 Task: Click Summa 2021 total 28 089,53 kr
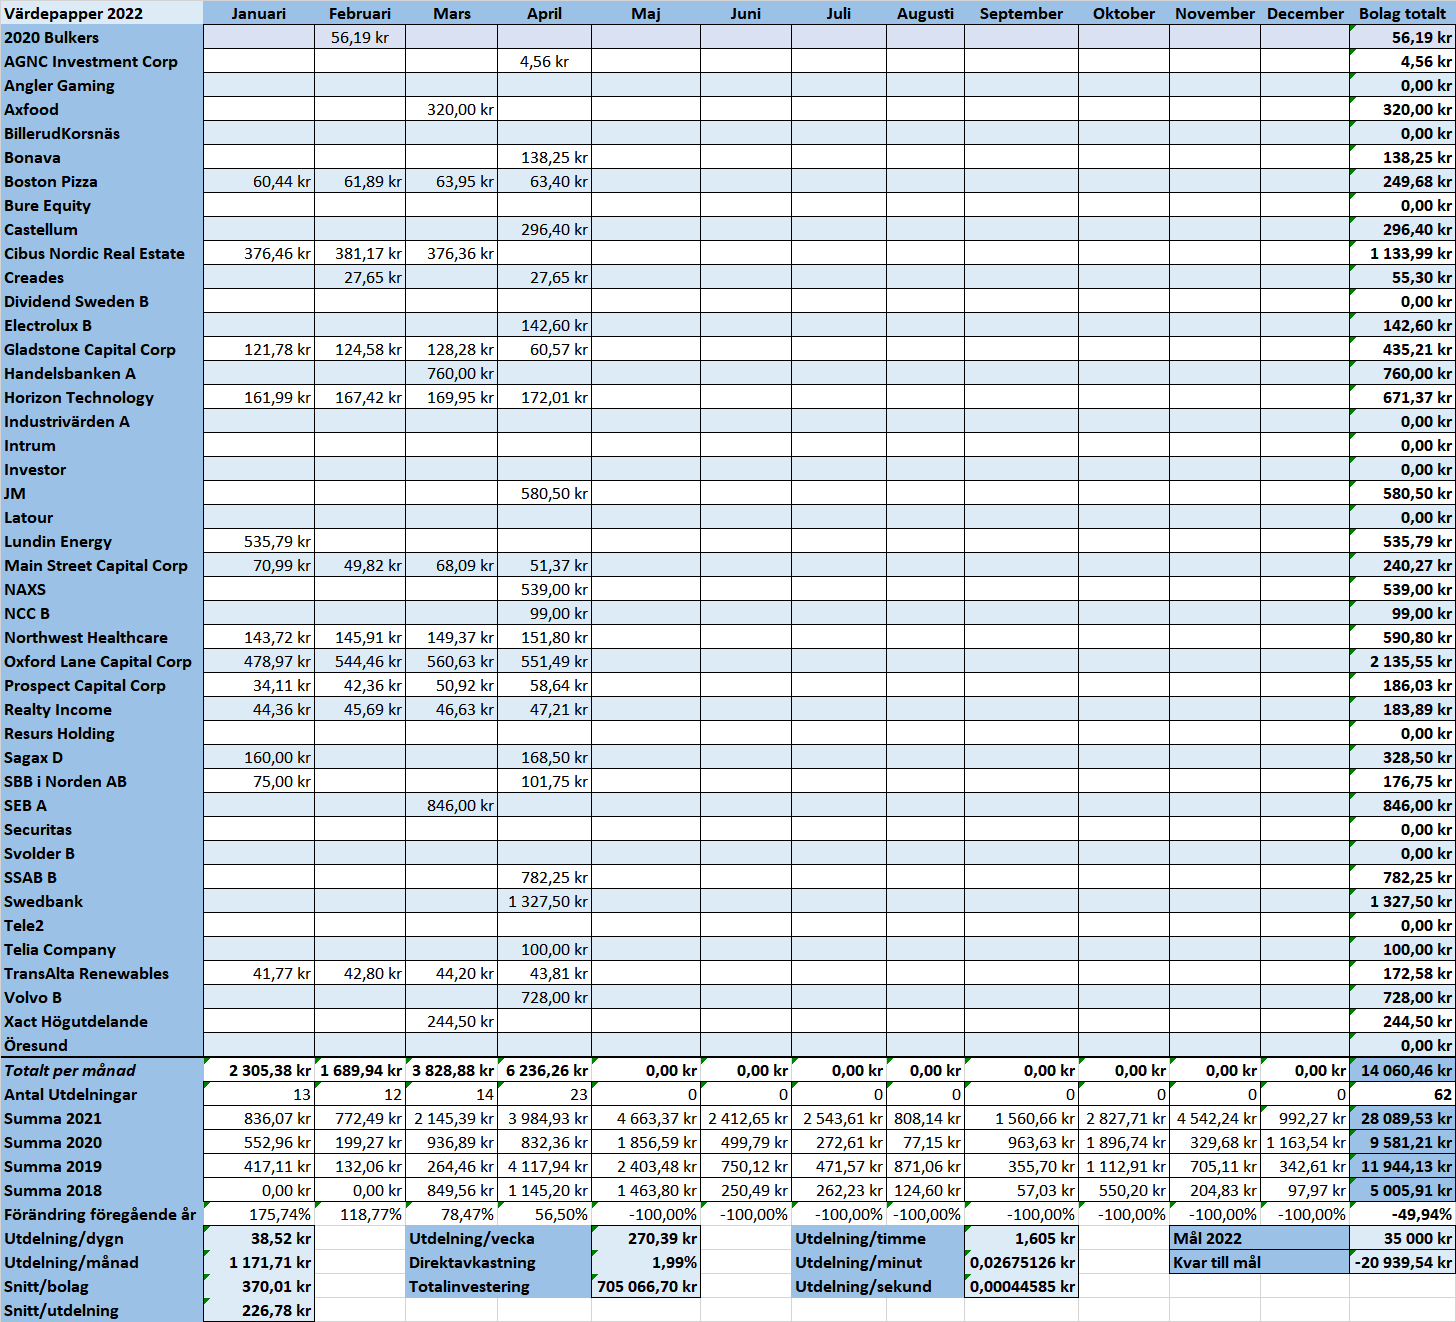(x=1402, y=1118)
